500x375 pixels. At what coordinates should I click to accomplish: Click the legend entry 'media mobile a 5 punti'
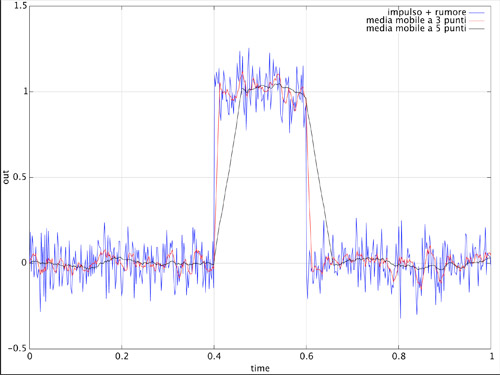pos(416,29)
